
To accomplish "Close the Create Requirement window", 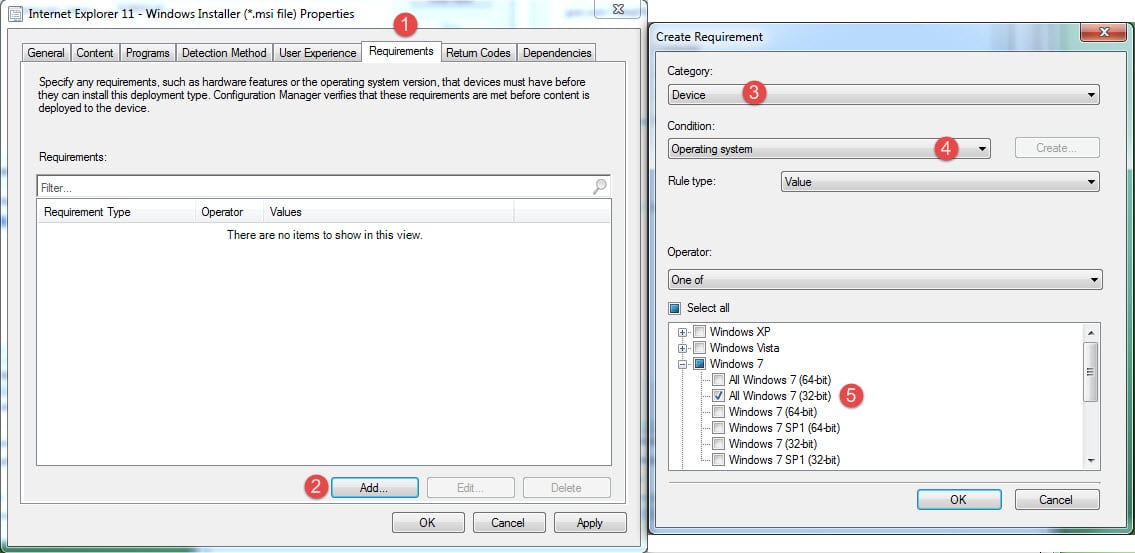I will (1103, 33).
